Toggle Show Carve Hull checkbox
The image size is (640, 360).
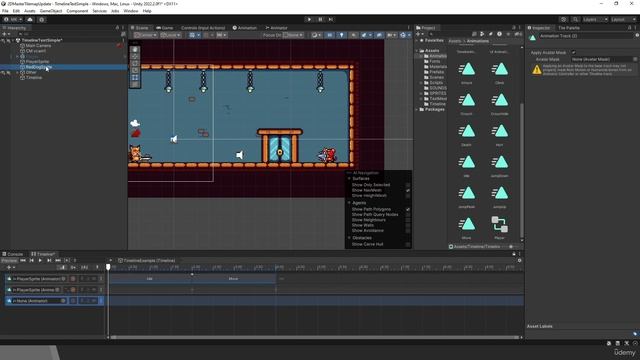408,244
